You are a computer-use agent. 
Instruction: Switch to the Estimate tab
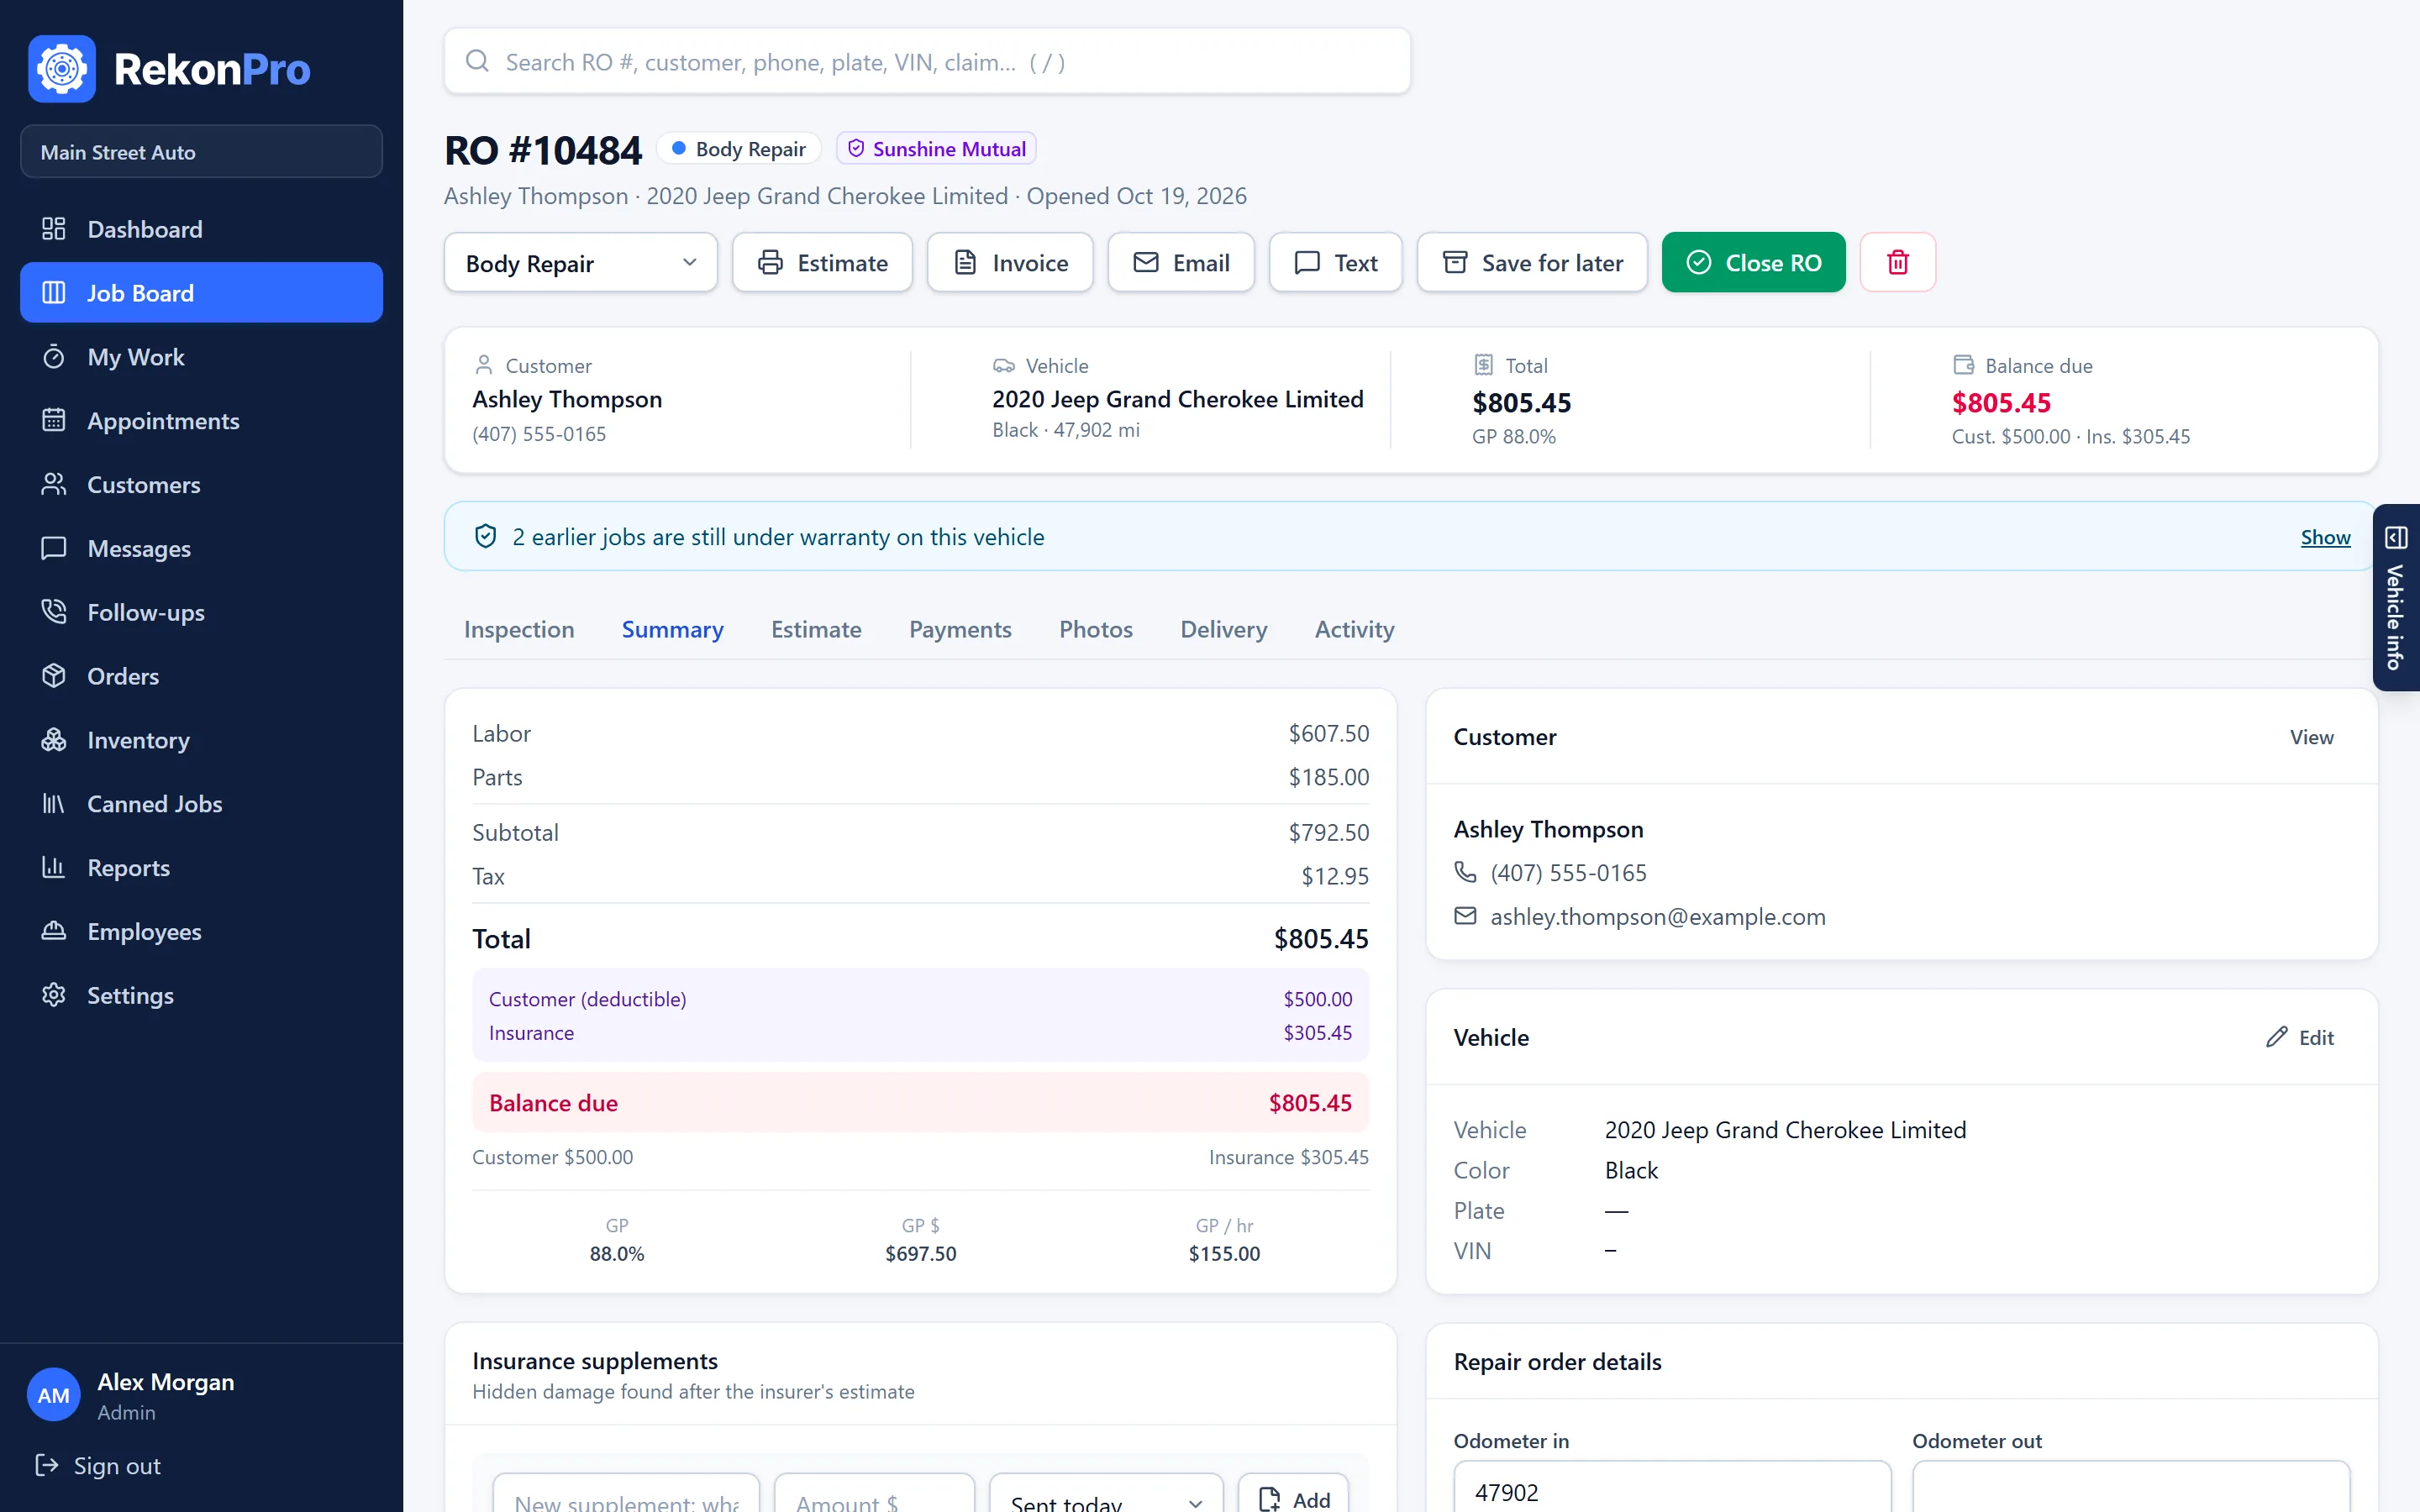coord(816,629)
